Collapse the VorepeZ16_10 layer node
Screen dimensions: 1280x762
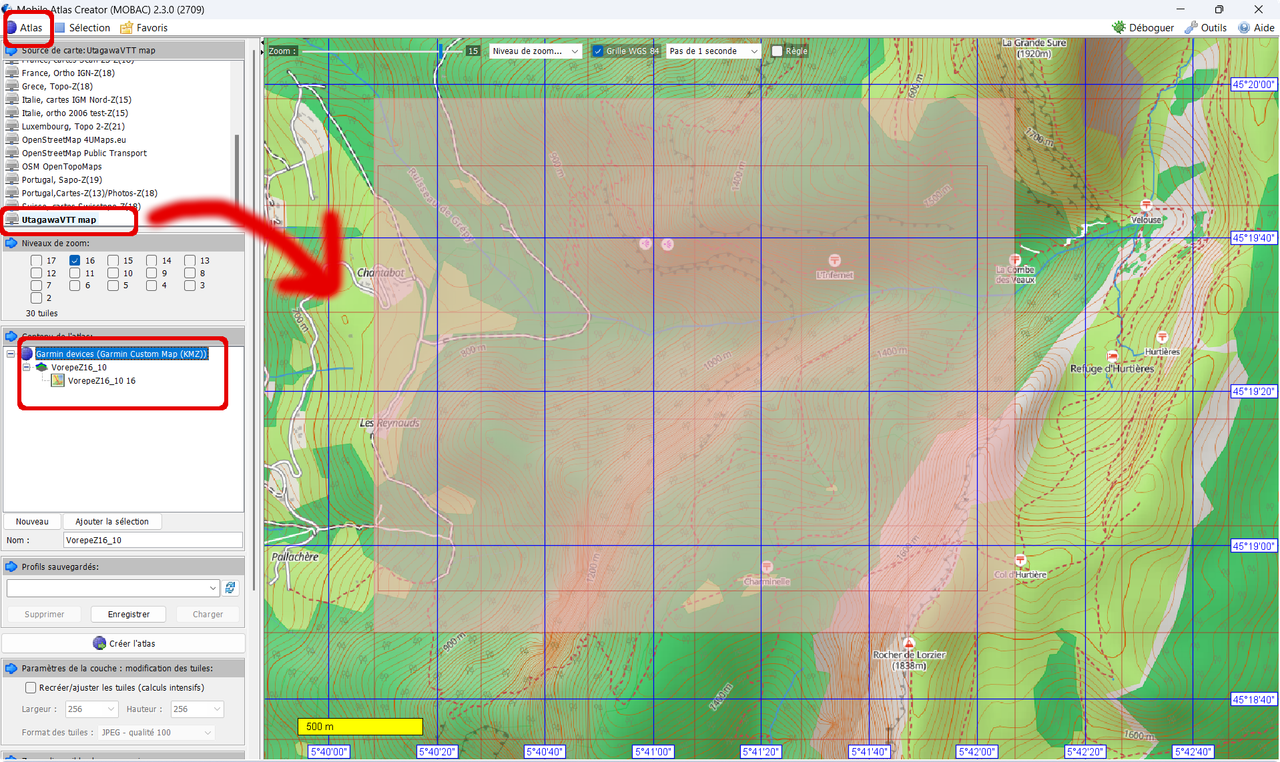coord(26,367)
